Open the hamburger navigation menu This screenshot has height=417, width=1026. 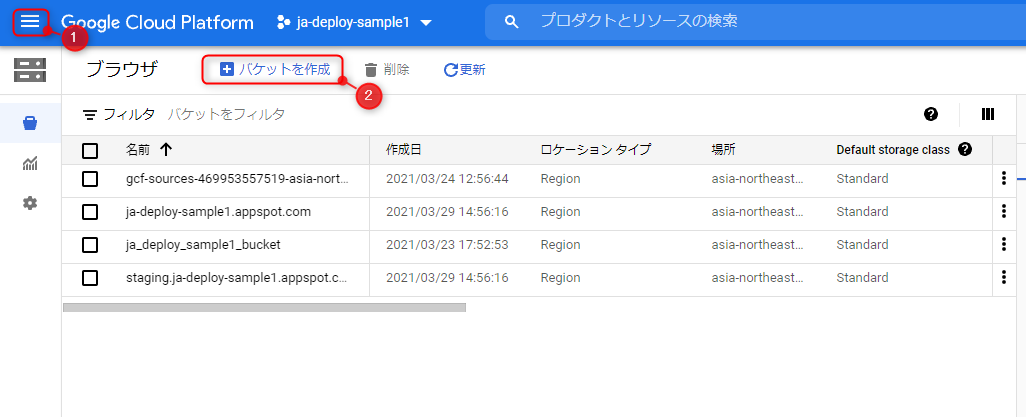click(x=30, y=21)
